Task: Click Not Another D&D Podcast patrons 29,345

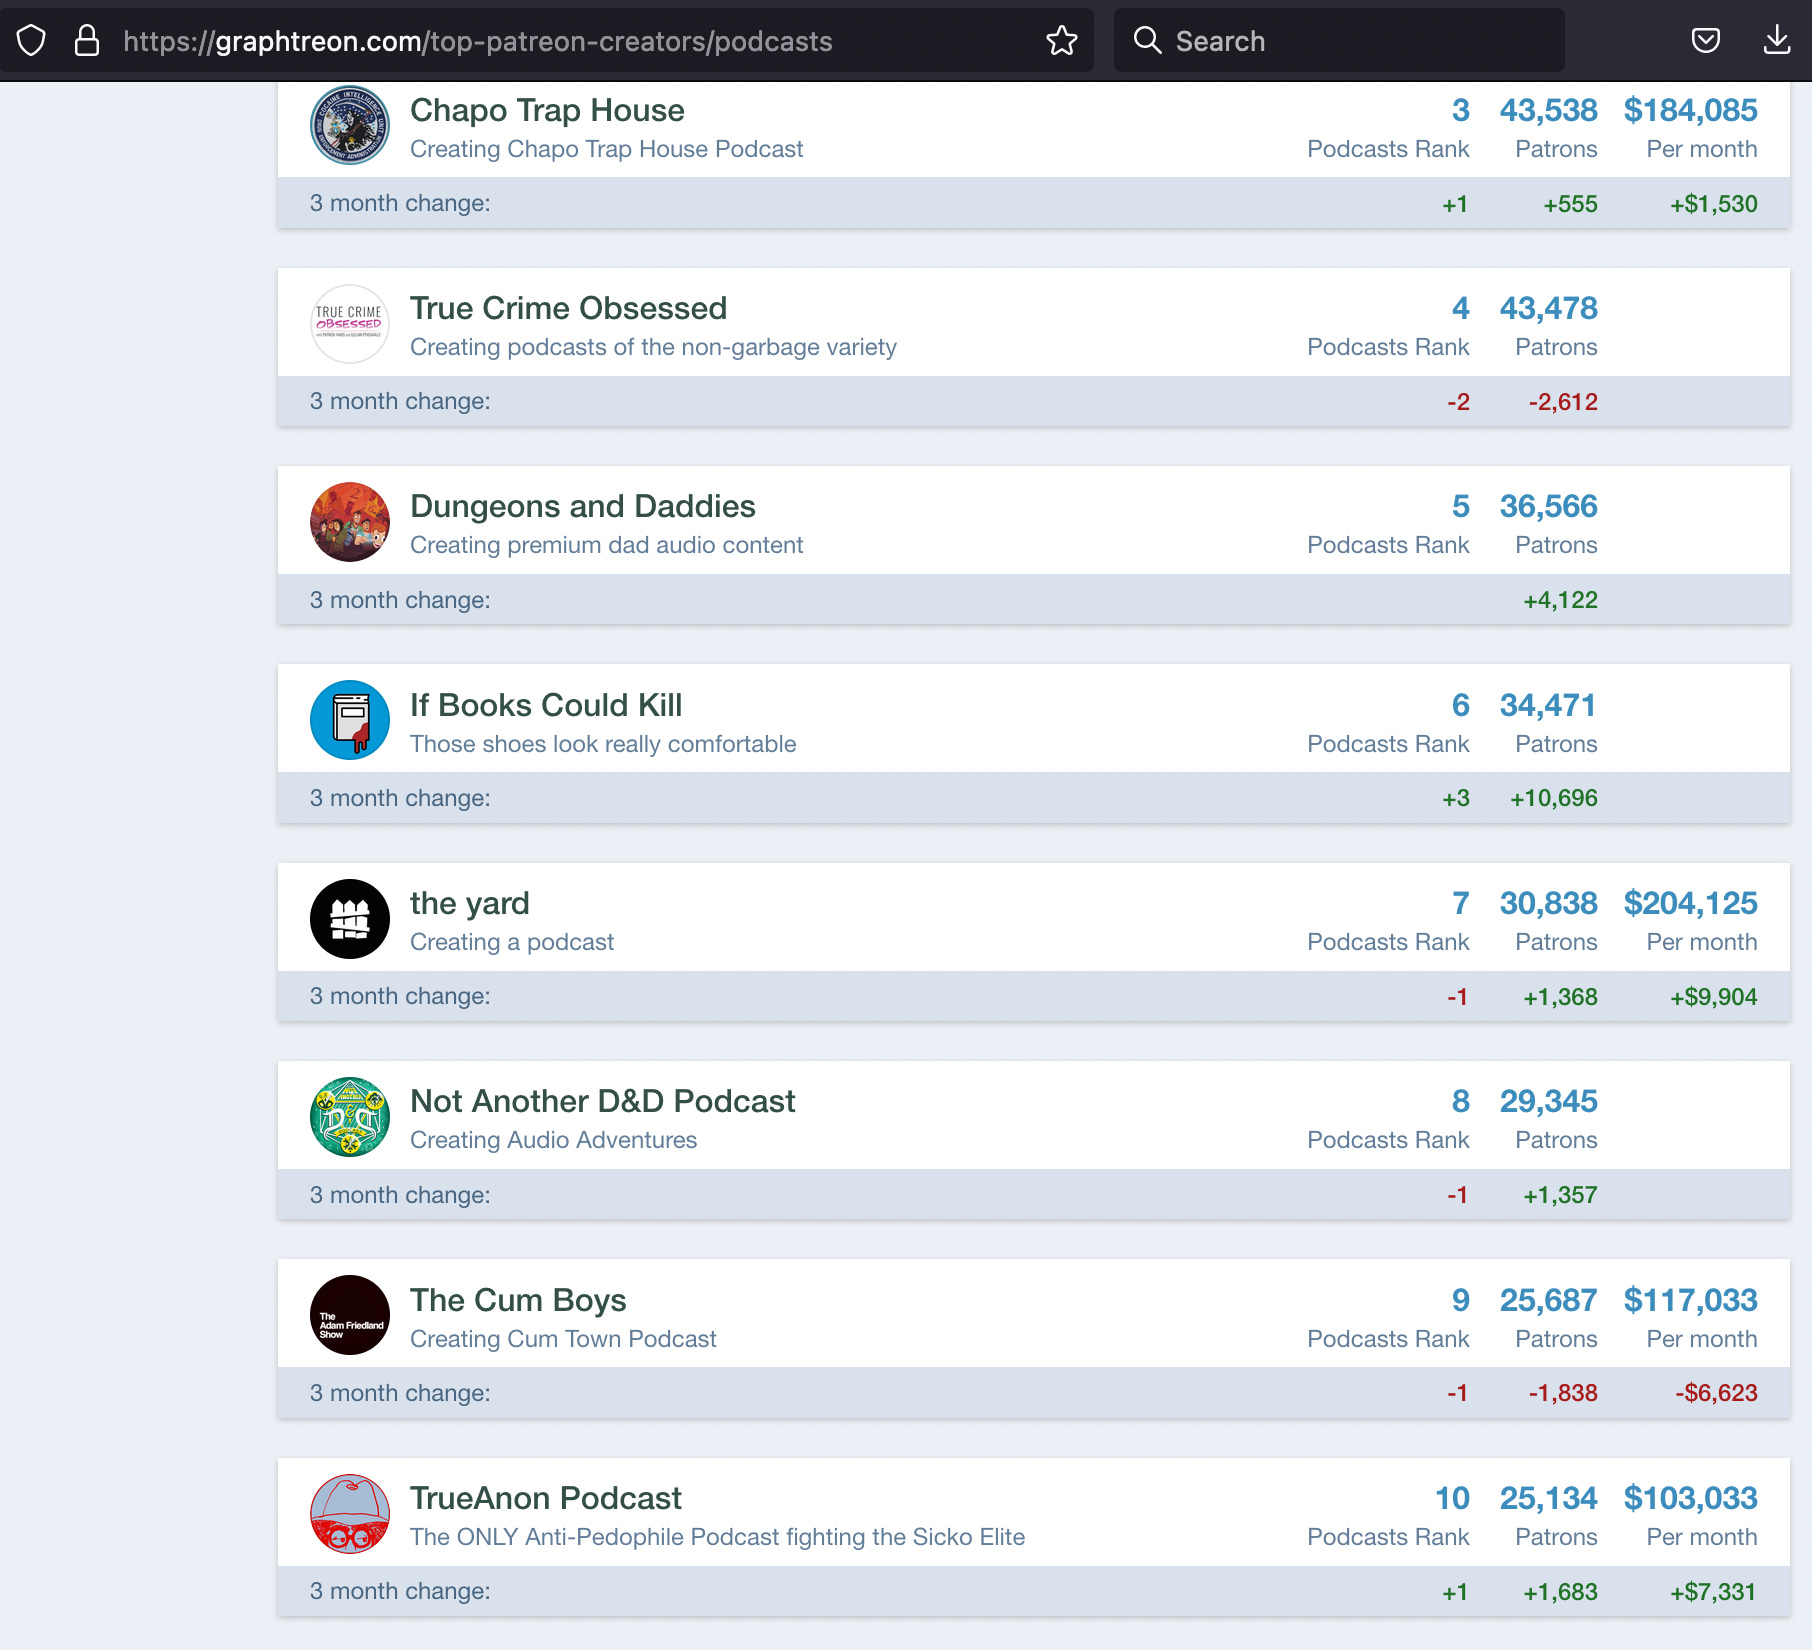Action: pos(1548,1101)
